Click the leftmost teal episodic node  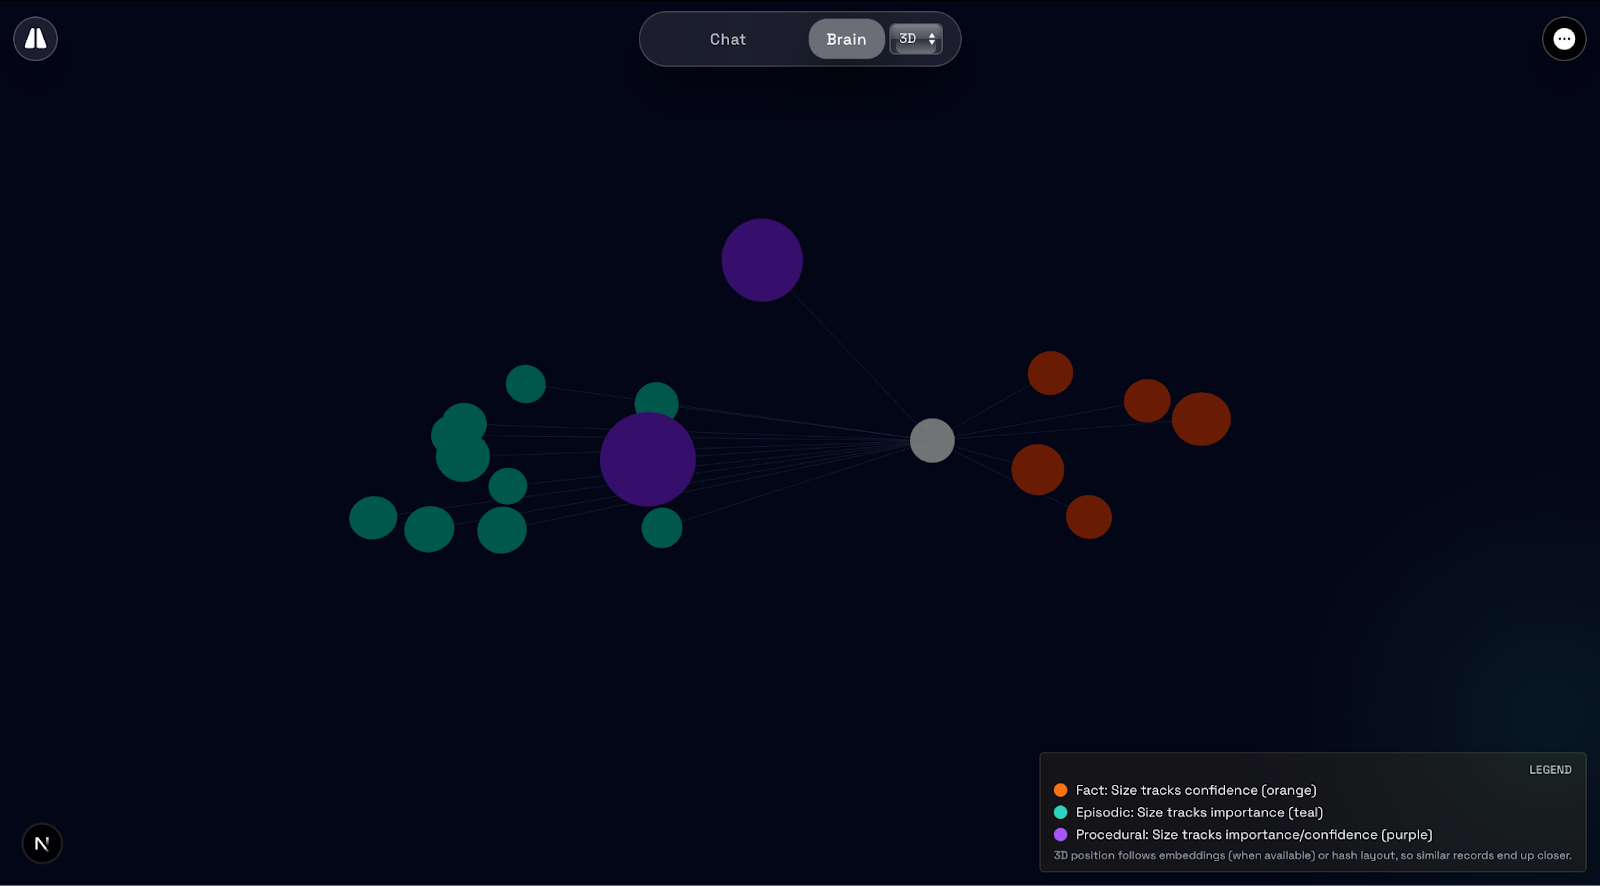[373, 518]
